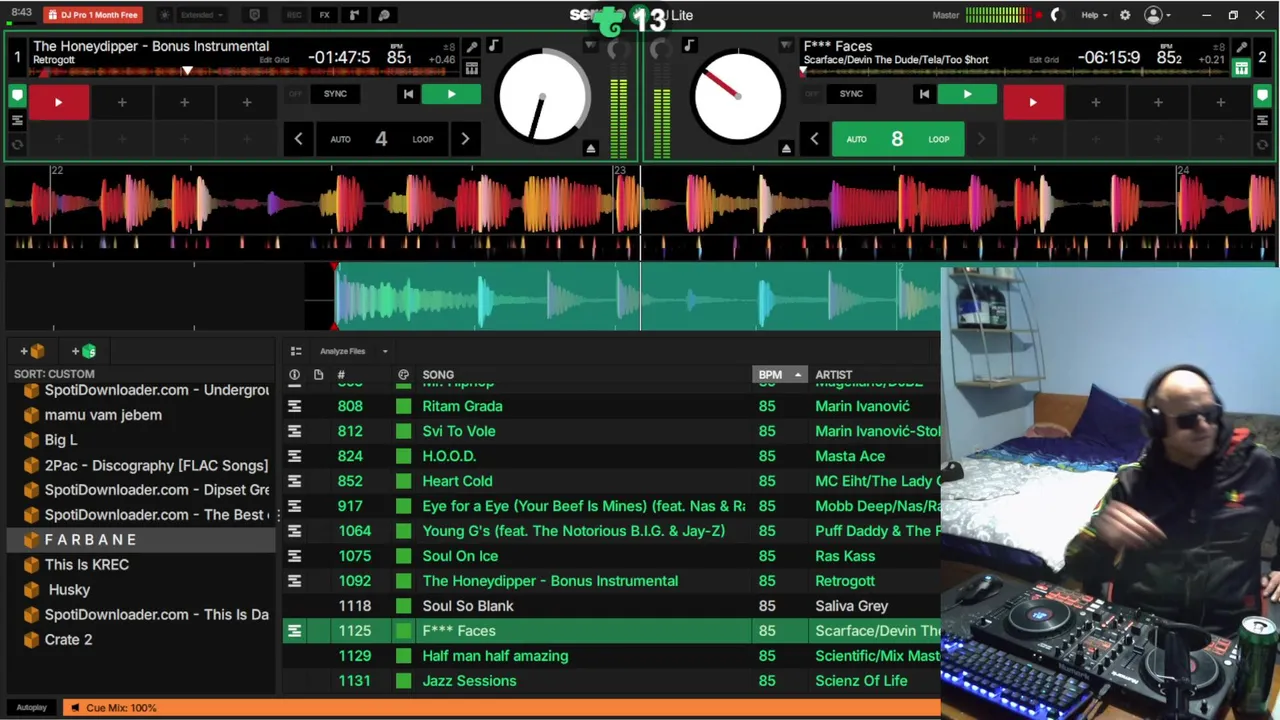Turn deck 1 sync OFF

(295, 94)
